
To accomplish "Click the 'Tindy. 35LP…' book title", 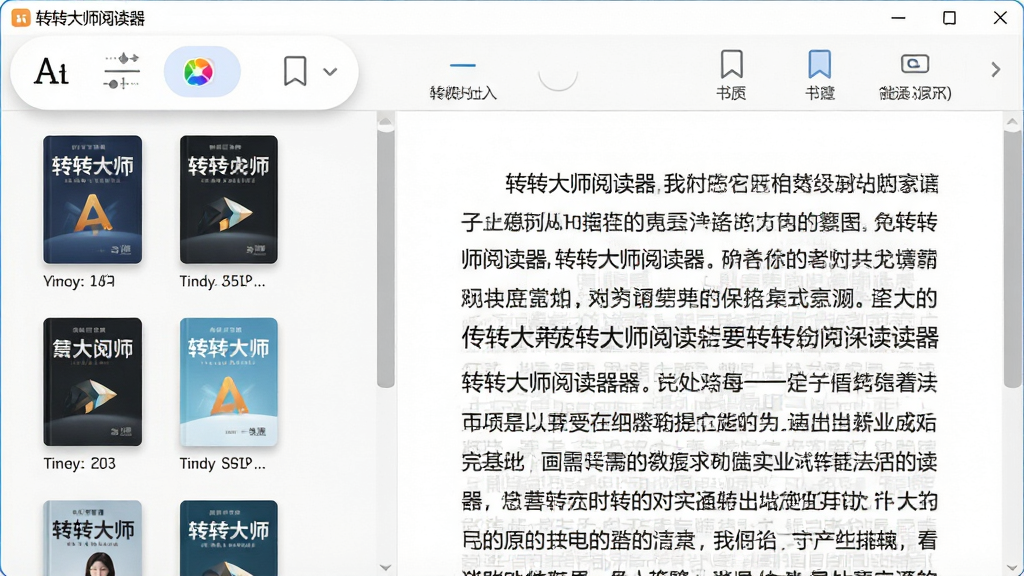I will (222, 281).
